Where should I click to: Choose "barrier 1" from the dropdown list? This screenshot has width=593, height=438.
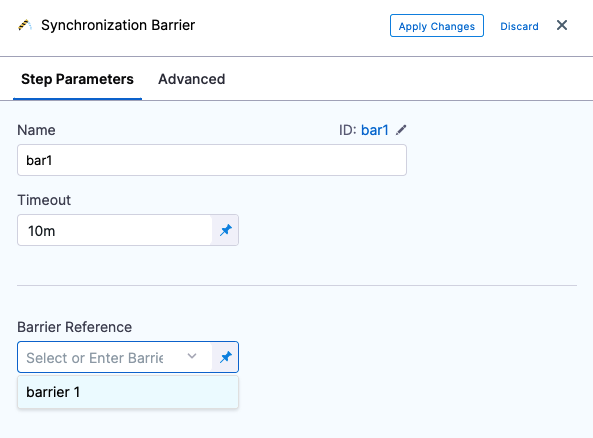point(128,392)
